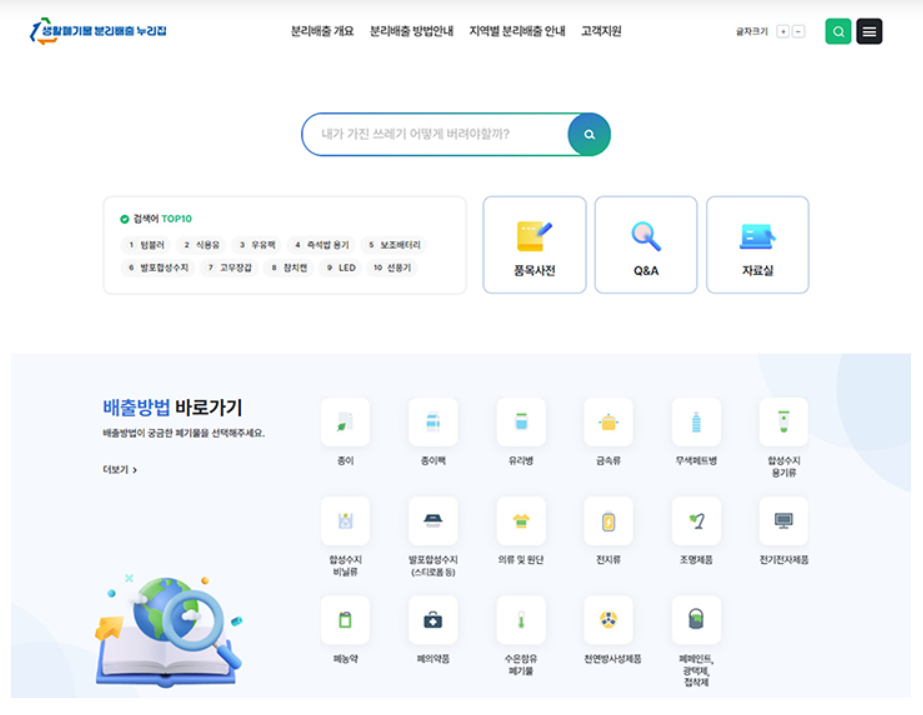Select the 종이 (paper) waste category icon

pos(344,422)
